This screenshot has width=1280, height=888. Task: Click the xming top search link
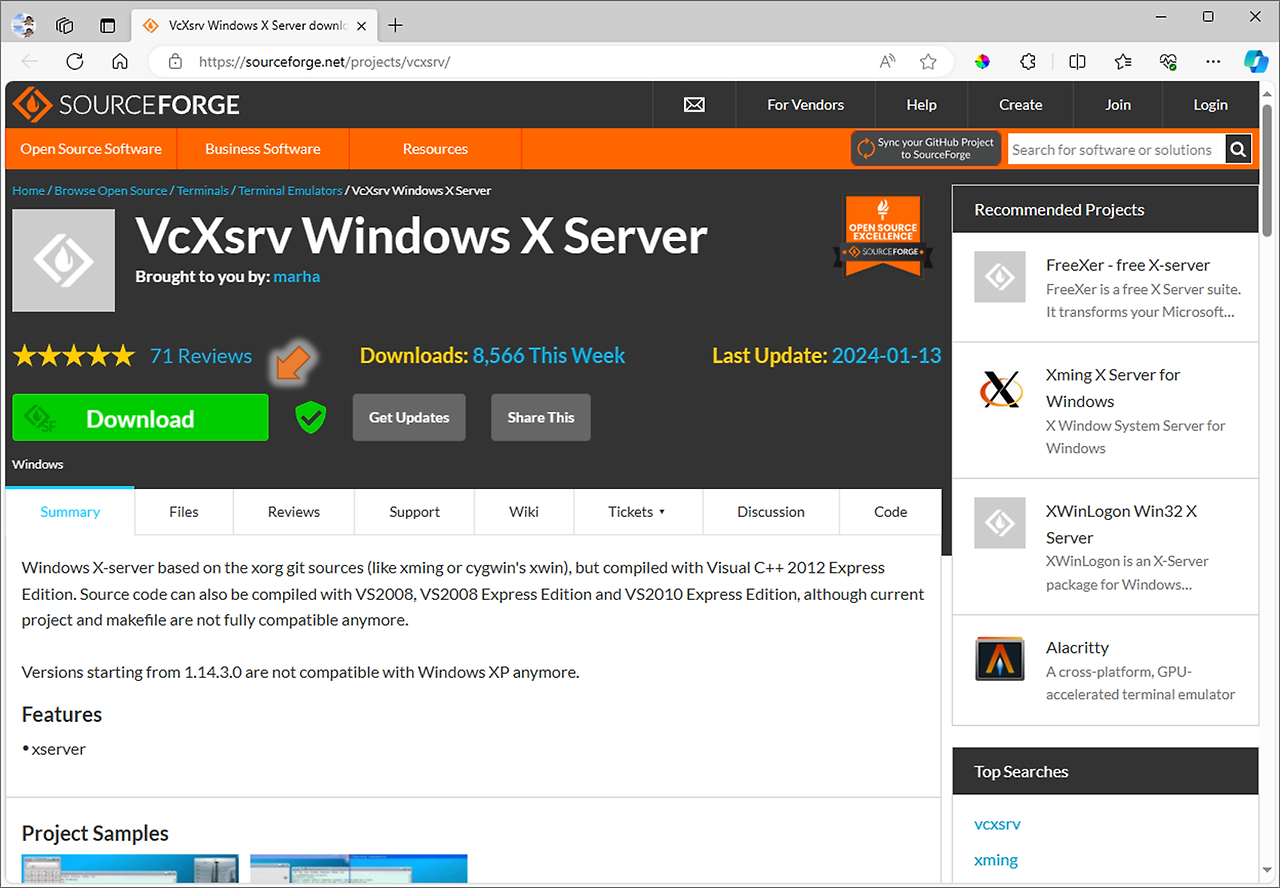click(996, 859)
